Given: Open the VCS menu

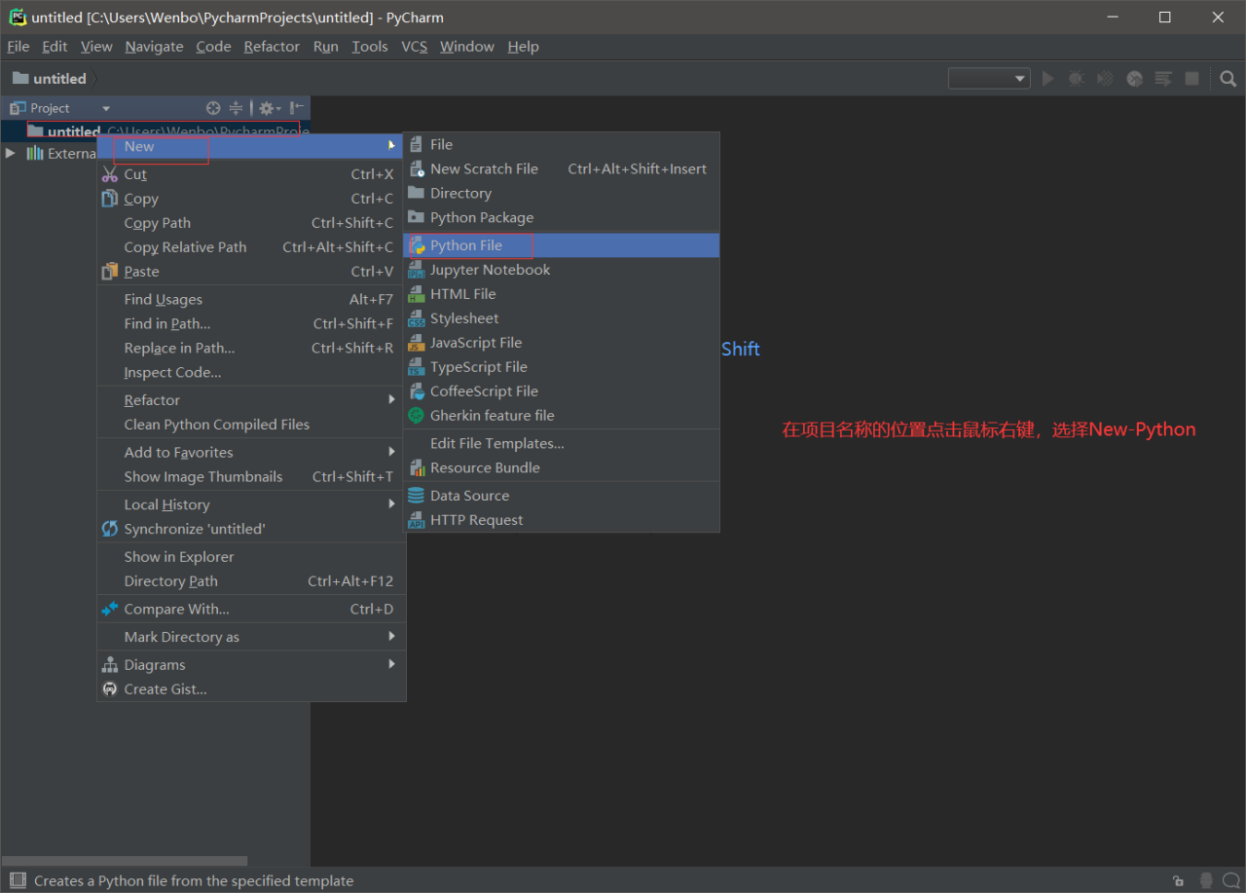Looking at the screenshot, I should point(414,46).
